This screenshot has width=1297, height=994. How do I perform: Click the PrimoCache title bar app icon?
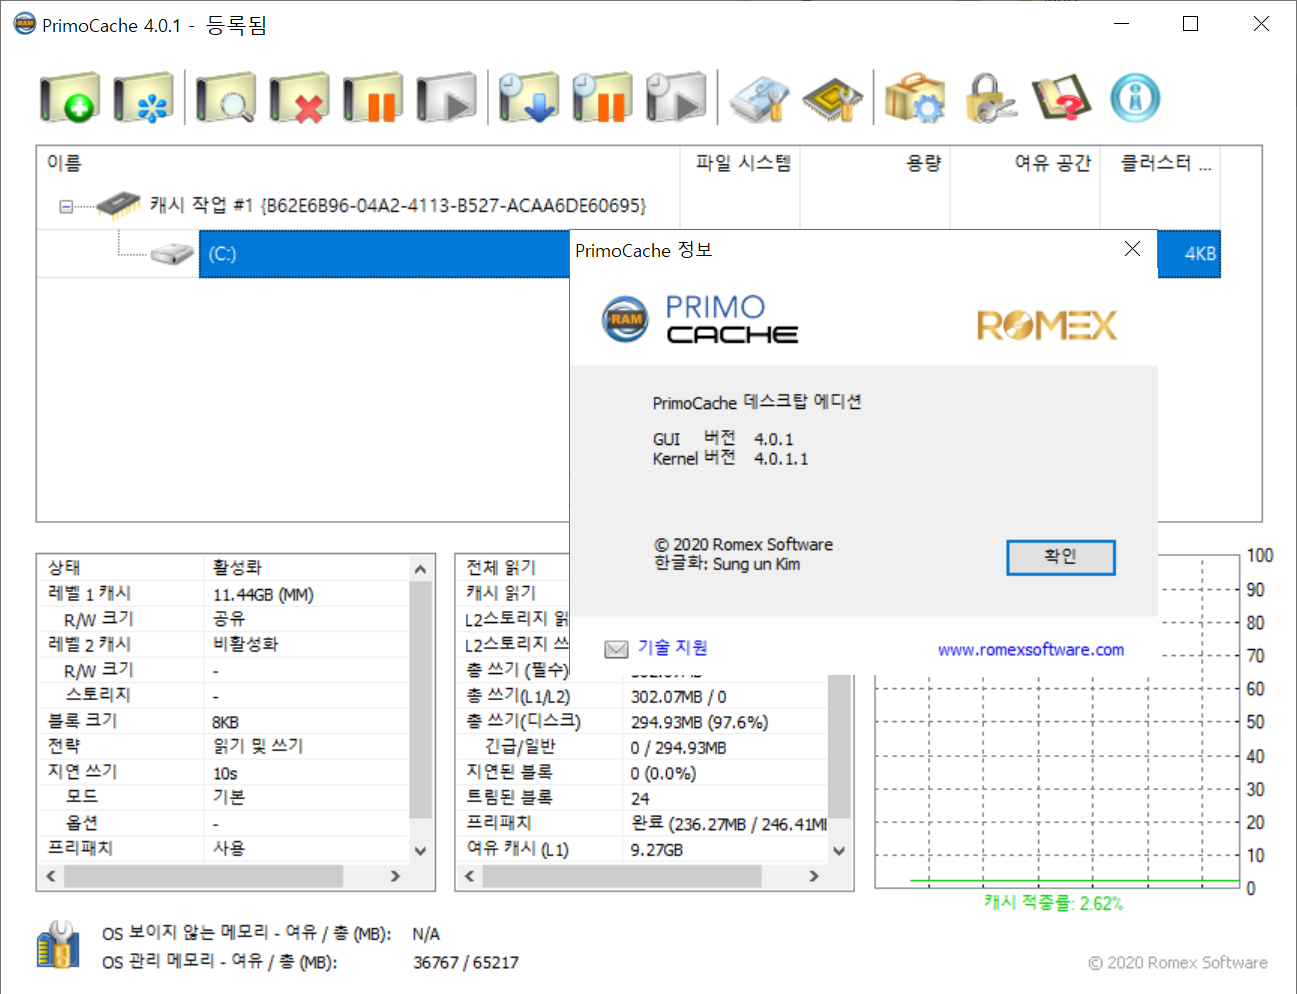(x=24, y=24)
